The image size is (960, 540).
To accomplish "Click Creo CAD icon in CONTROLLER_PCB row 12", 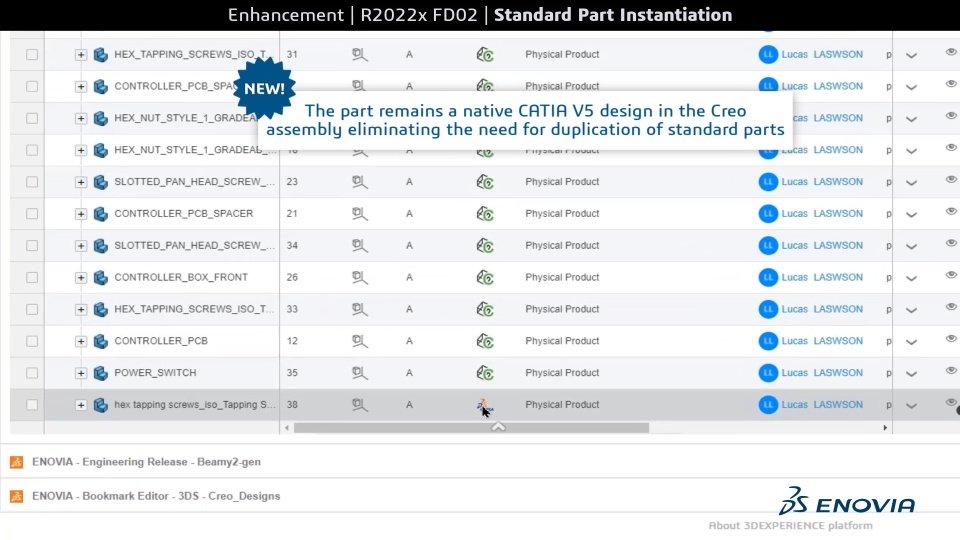I will [485, 341].
